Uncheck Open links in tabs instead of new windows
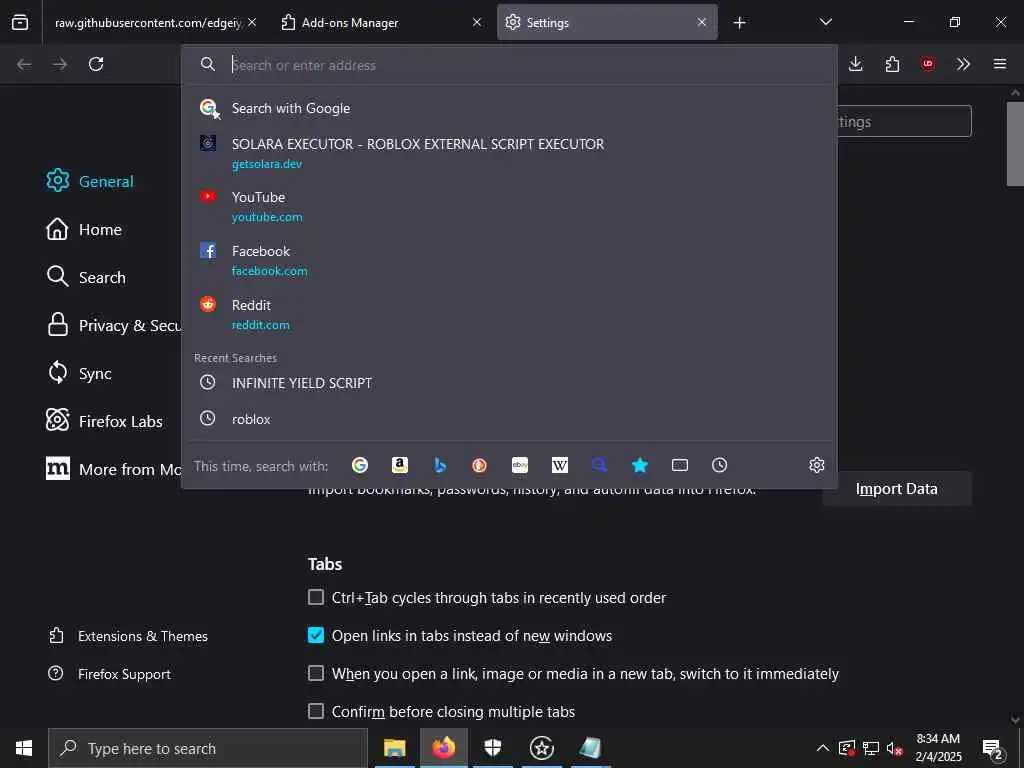Screen dimensions: 1024x768 316,635
